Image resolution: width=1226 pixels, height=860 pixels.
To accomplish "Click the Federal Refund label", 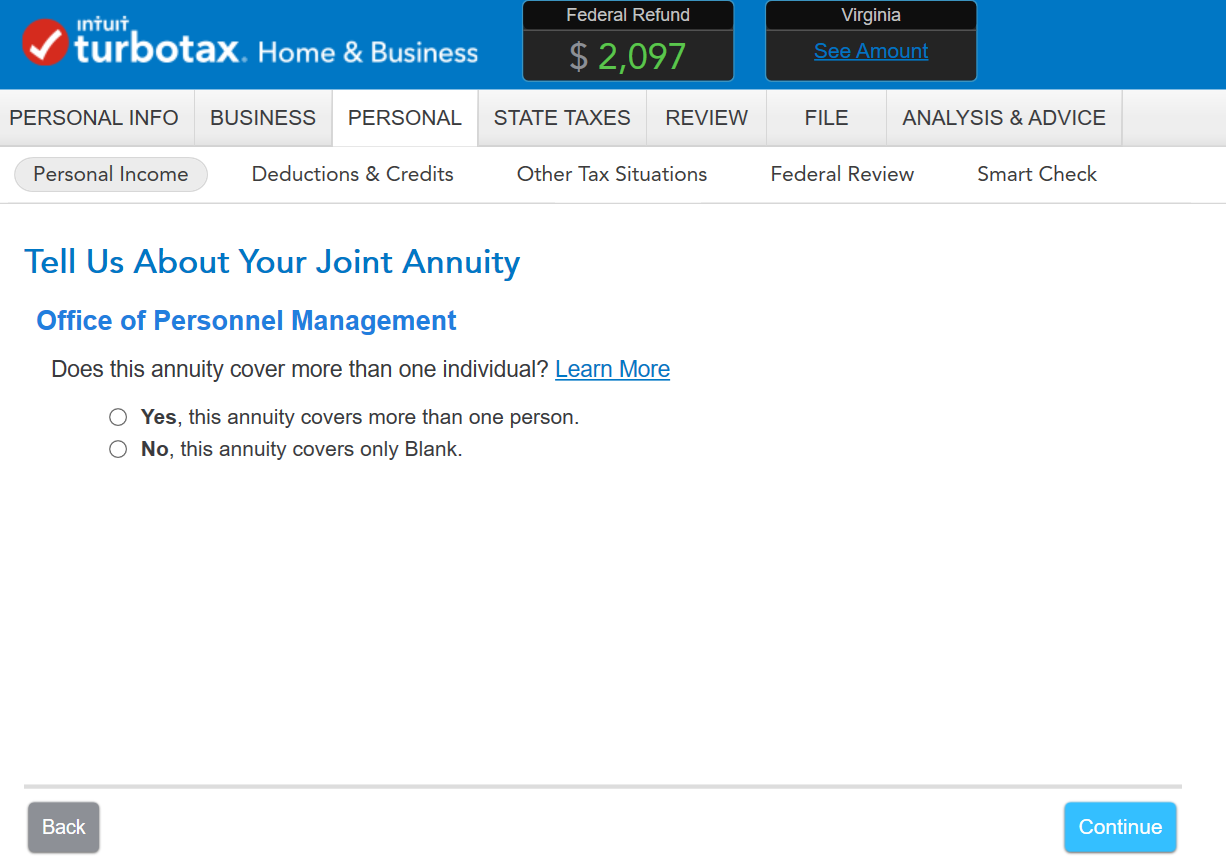I will 628,15.
